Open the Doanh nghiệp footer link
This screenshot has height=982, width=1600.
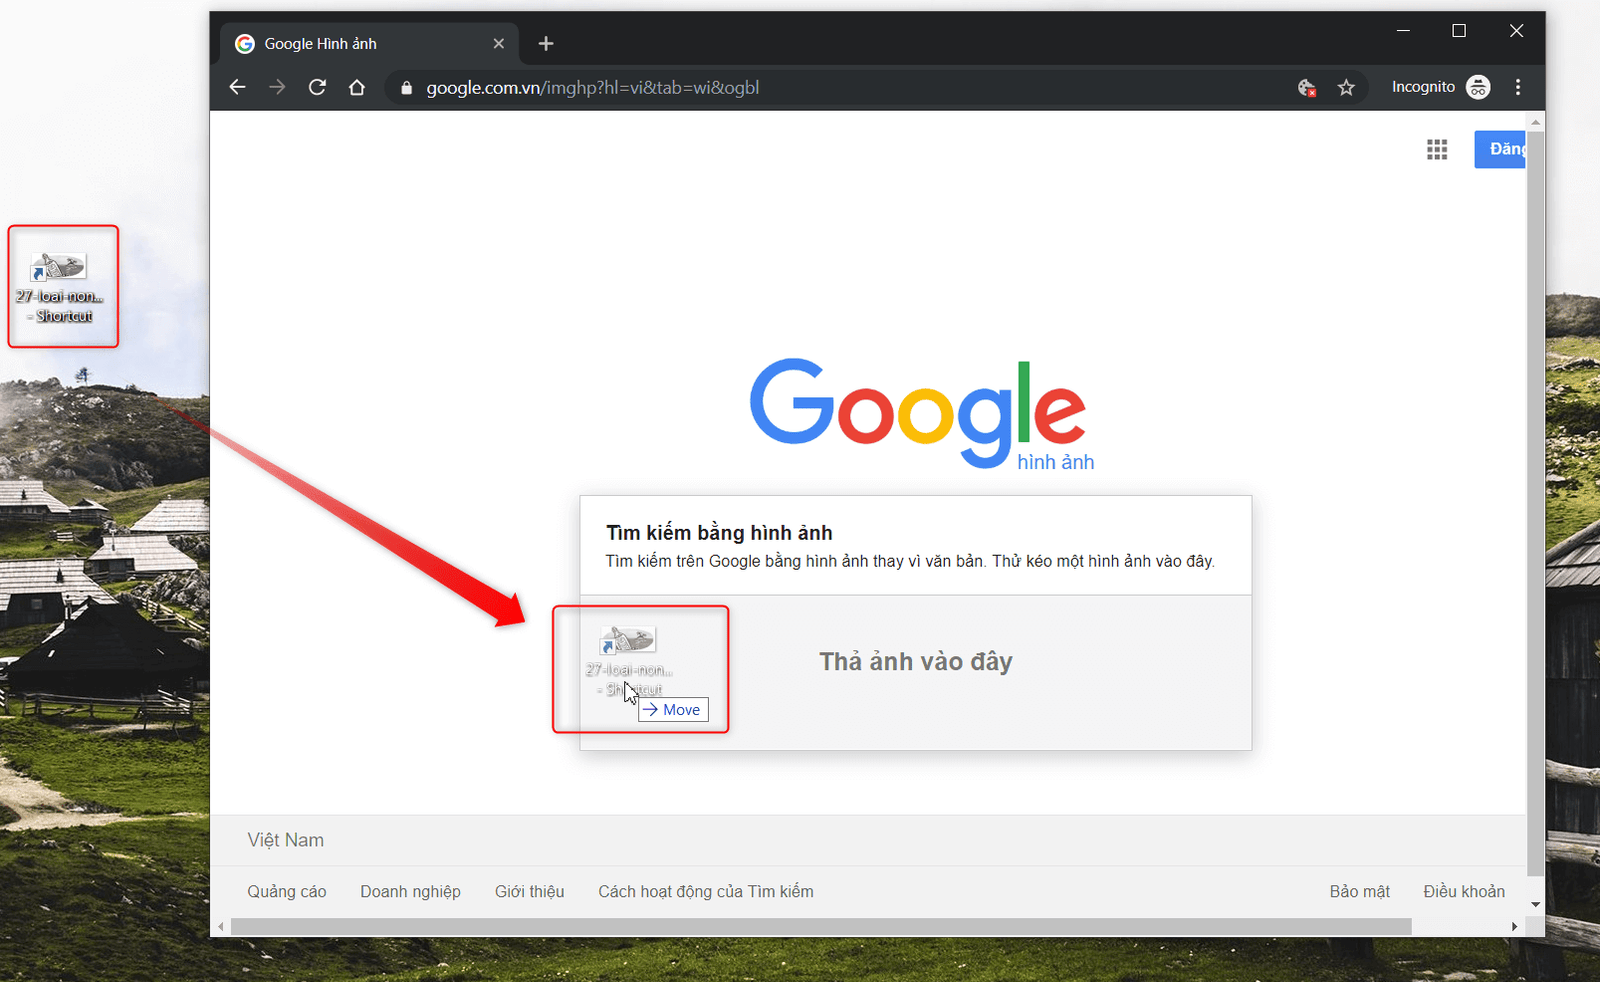(x=410, y=892)
